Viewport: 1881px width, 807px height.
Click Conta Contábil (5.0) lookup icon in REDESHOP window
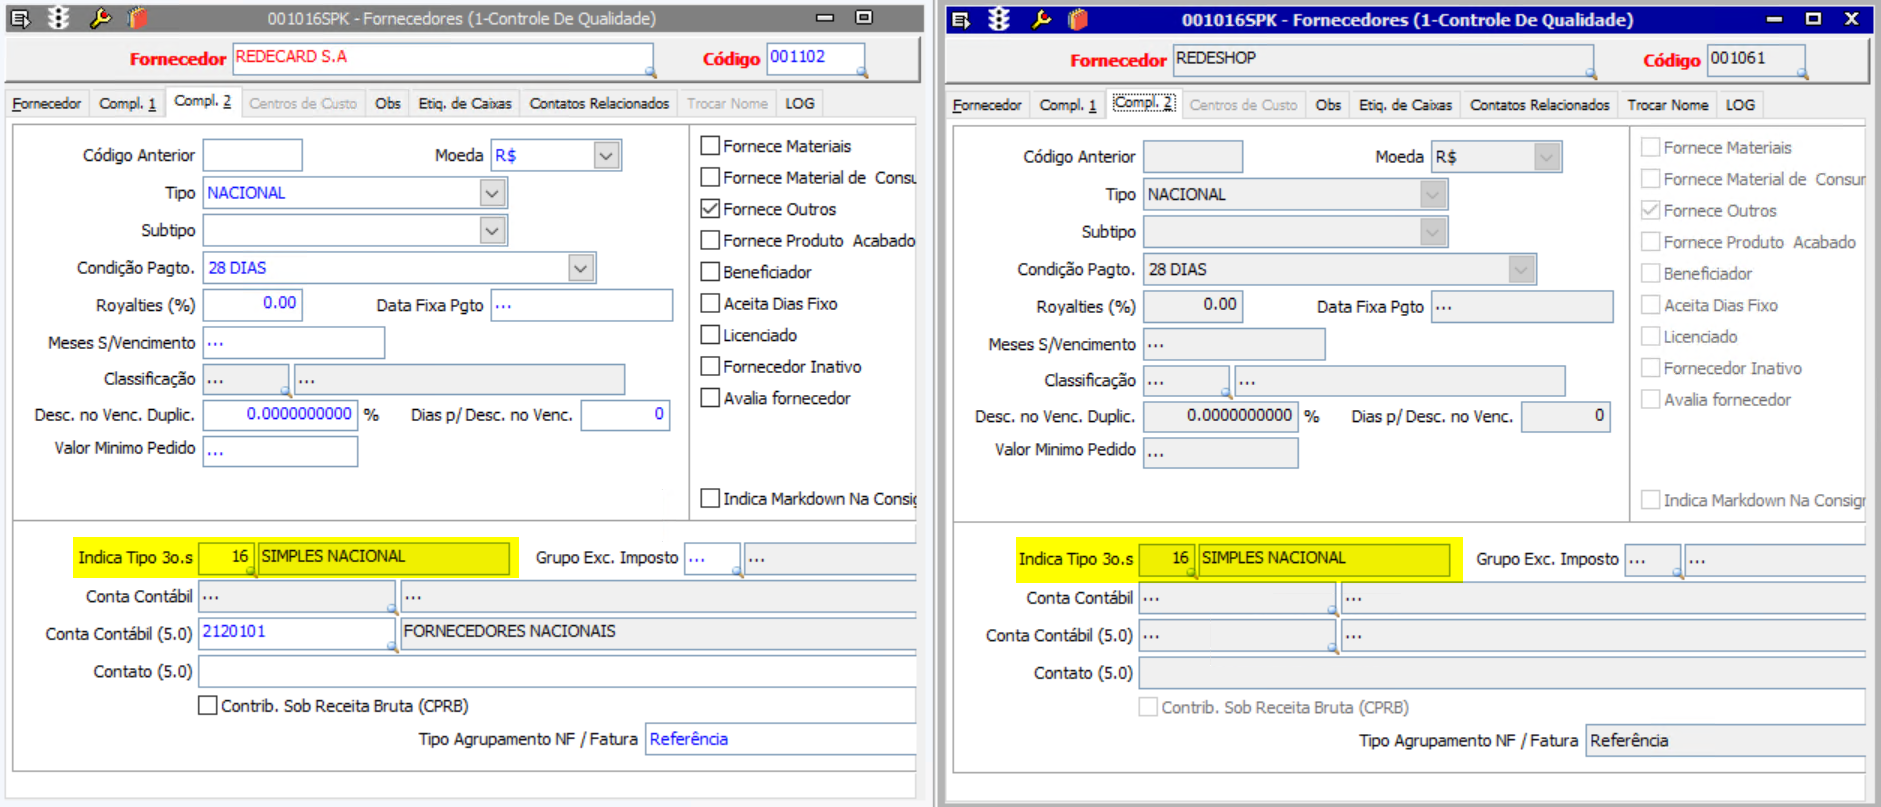1332,648
